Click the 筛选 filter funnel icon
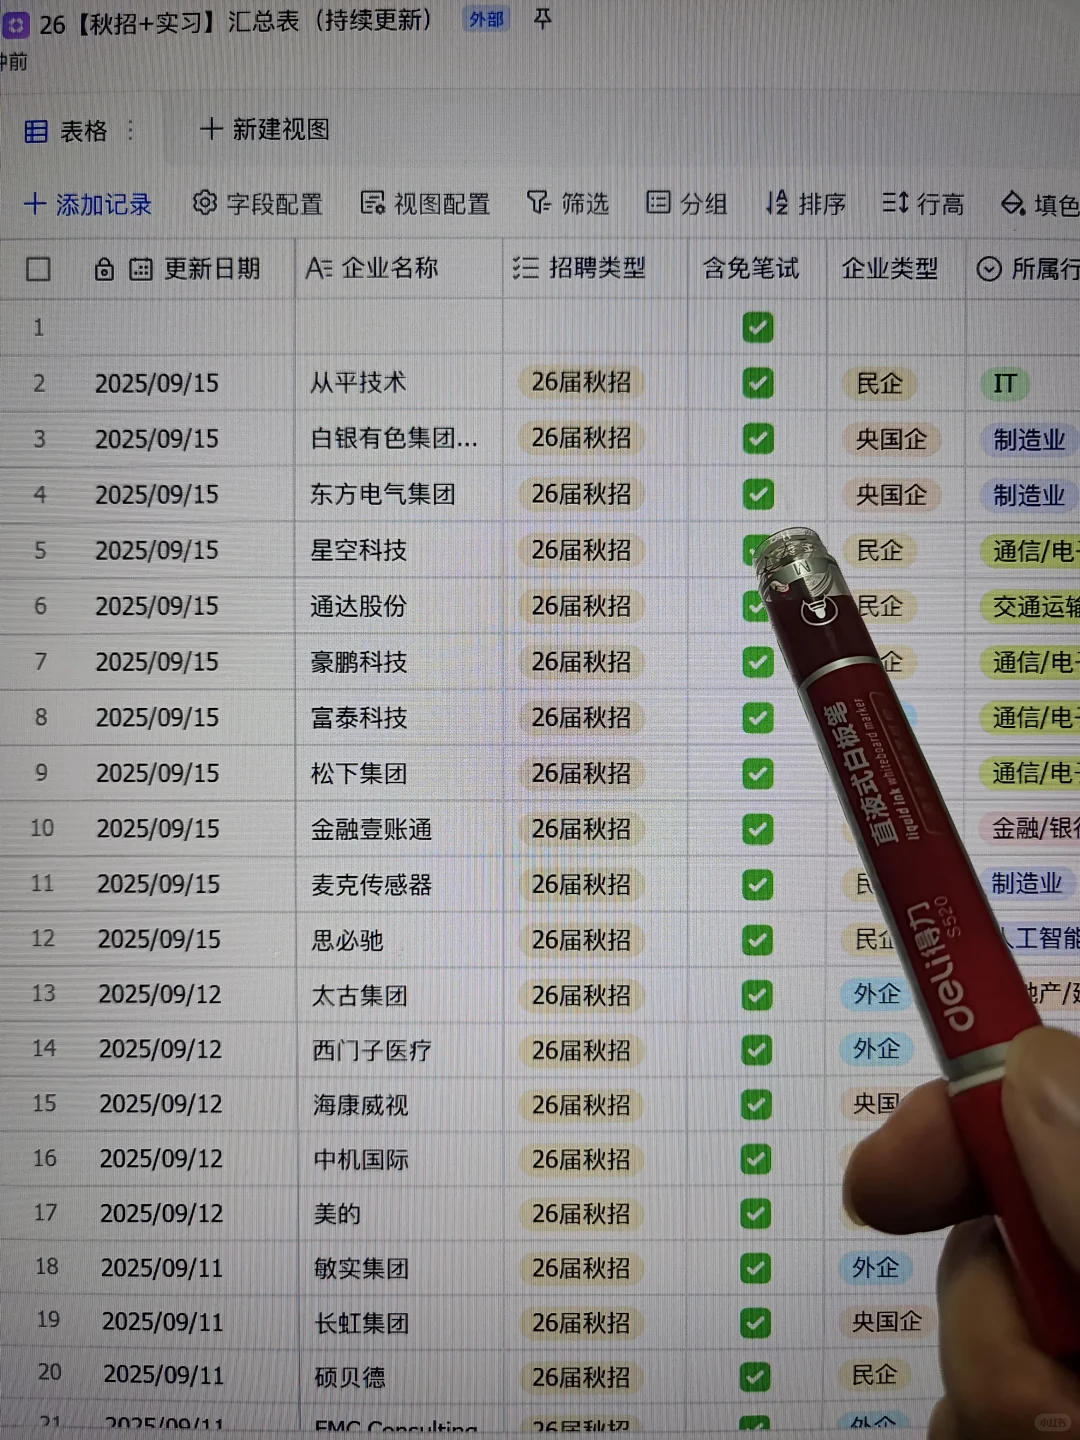 pos(537,203)
